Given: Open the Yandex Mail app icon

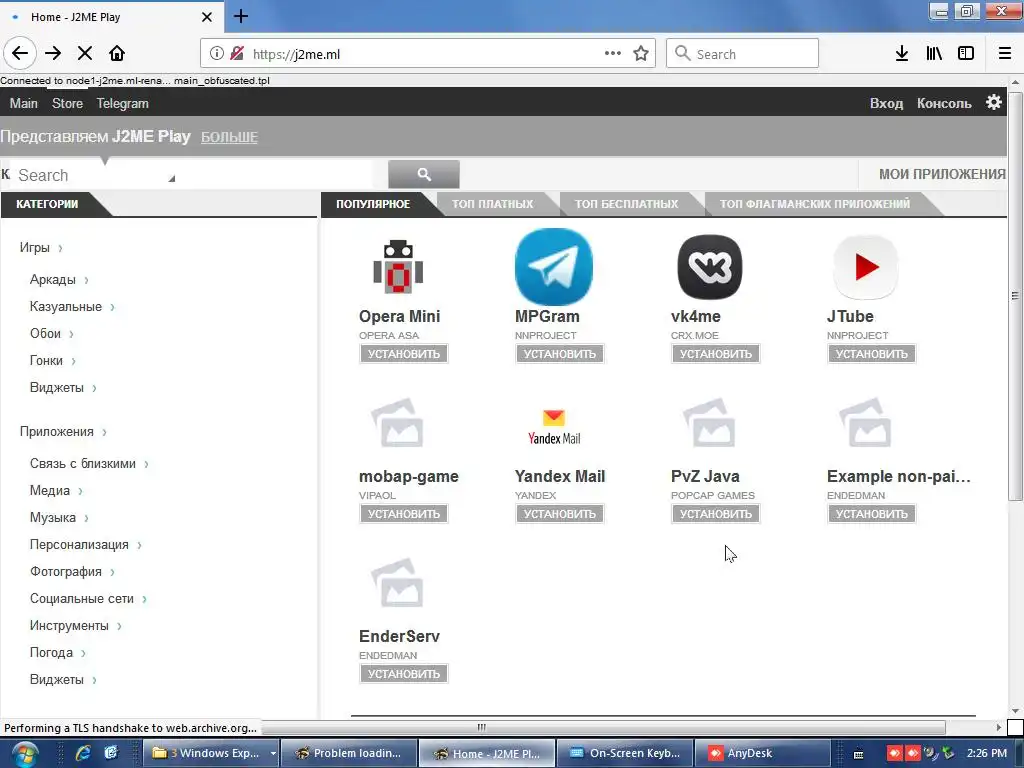Looking at the screenshot, I should pos(554,427).
